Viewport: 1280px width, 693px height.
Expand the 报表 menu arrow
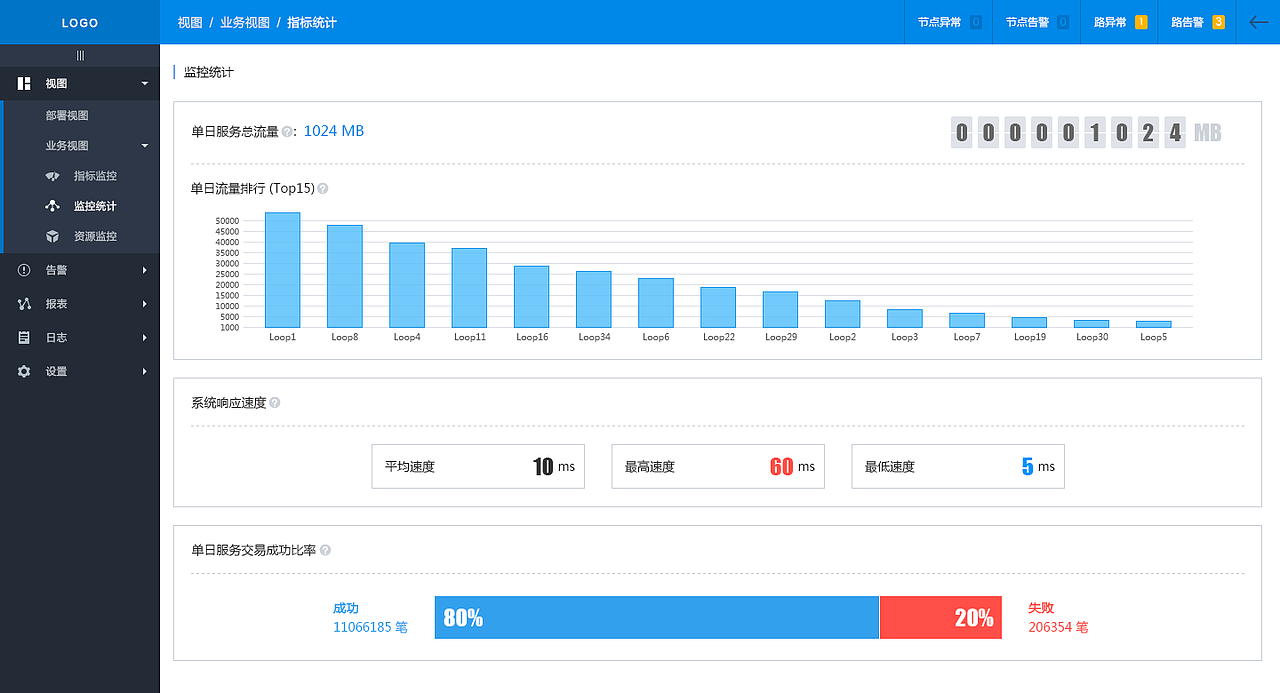click(x=144, y=304)
